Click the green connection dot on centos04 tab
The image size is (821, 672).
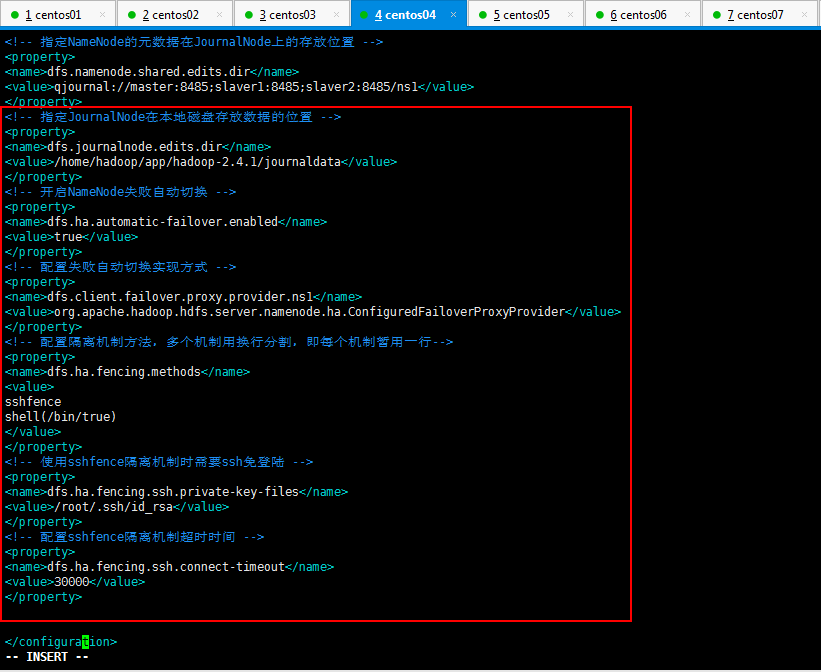click(x=365, y=15)
